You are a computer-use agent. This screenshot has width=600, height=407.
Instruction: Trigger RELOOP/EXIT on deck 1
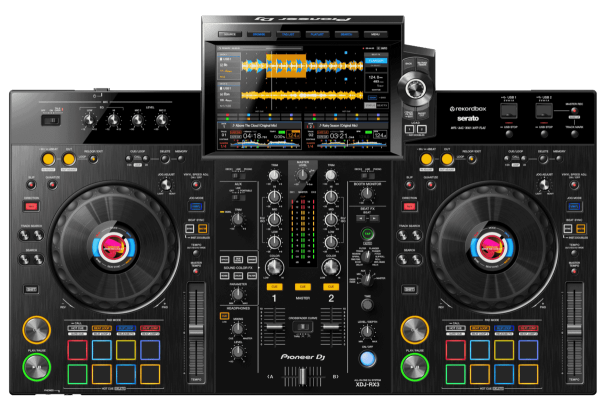[x=93, y=159]
